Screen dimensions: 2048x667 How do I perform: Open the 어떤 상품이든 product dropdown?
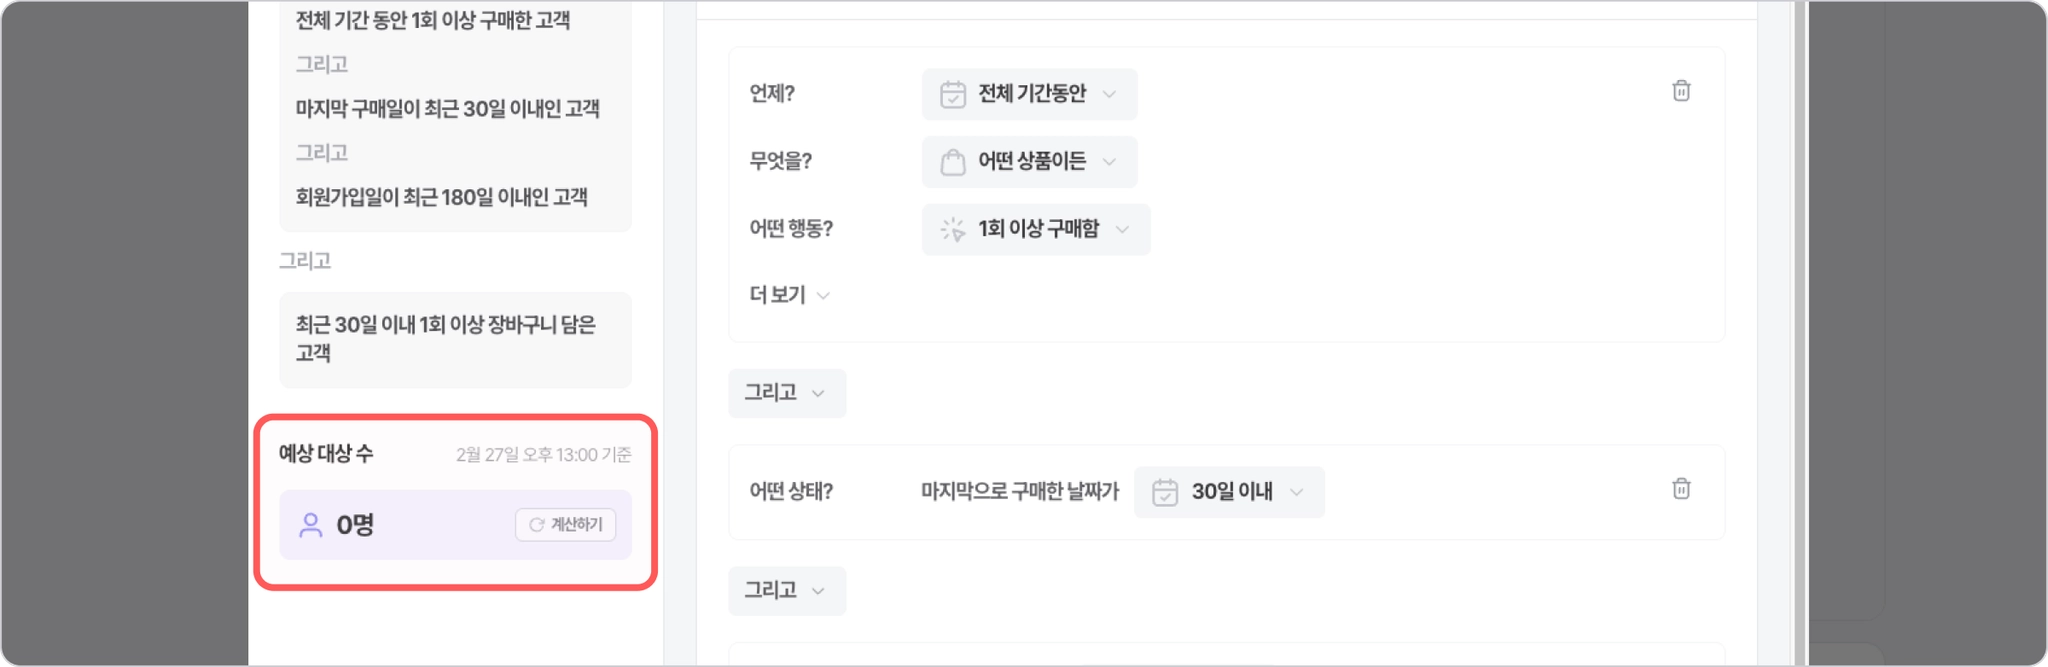point(1030,162)
